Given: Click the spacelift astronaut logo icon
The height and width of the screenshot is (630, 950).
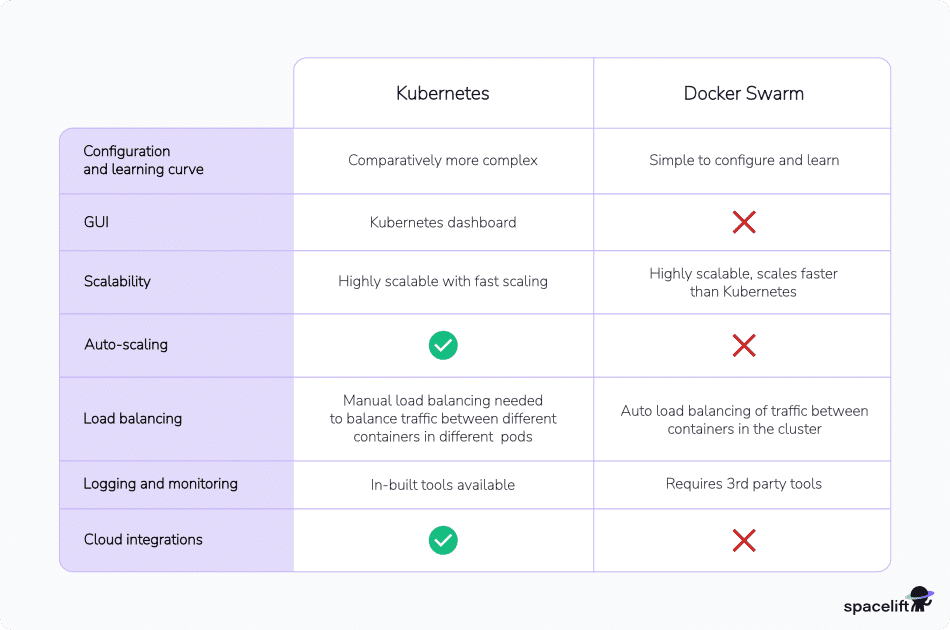Looking at the screenshot, I should coord(919,599).
